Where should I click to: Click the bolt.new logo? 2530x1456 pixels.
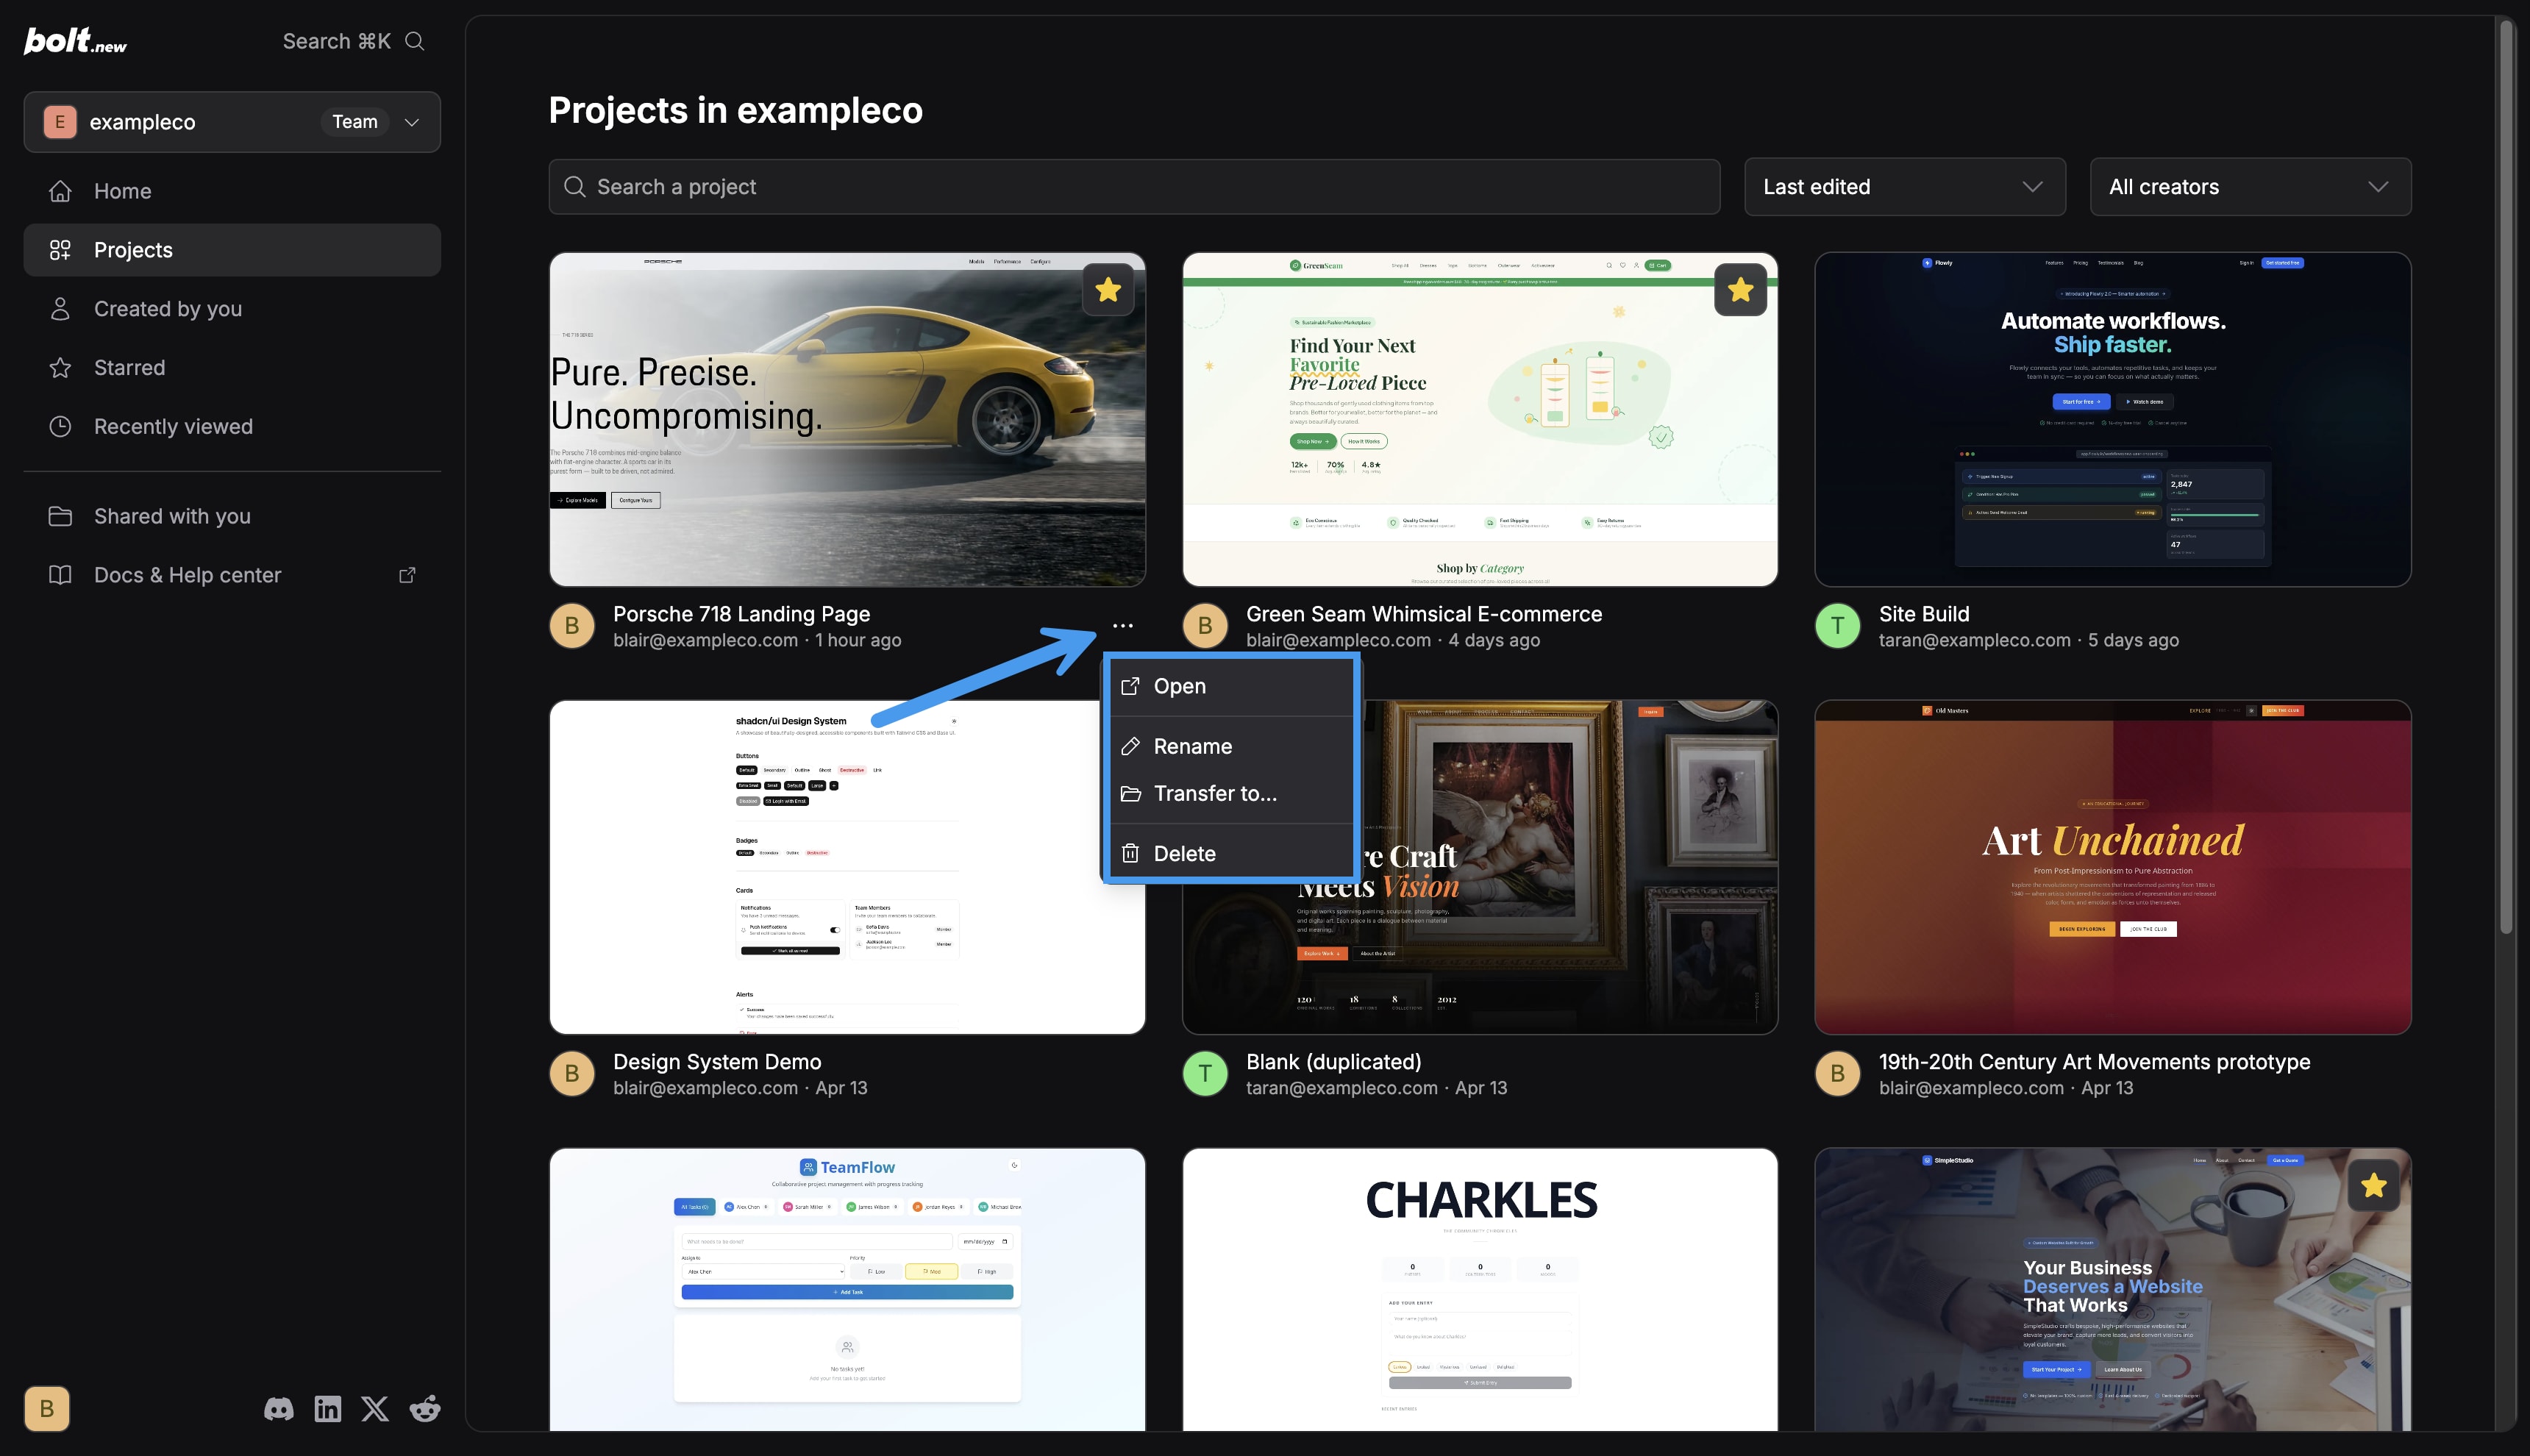(74, 40)
